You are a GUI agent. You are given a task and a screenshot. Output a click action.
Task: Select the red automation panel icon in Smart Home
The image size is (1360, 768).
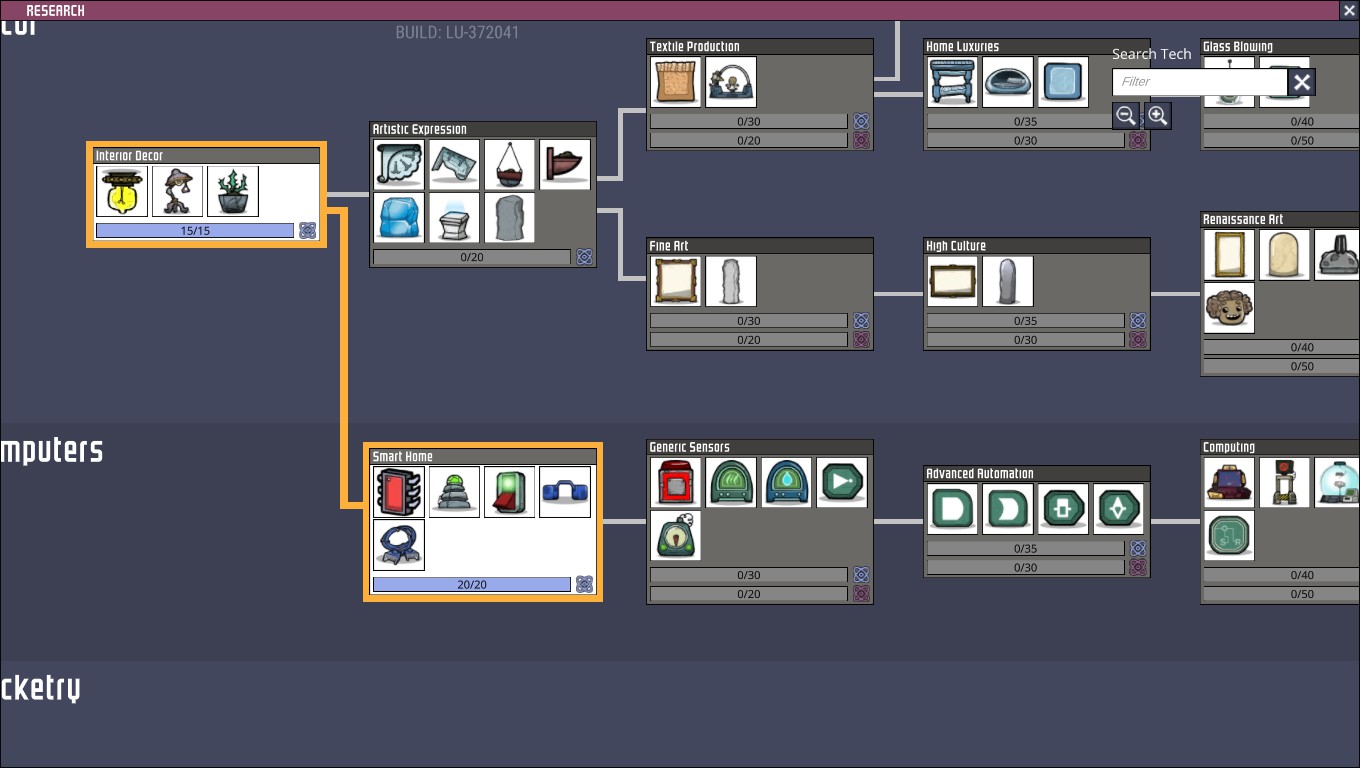tap(399, 492)
